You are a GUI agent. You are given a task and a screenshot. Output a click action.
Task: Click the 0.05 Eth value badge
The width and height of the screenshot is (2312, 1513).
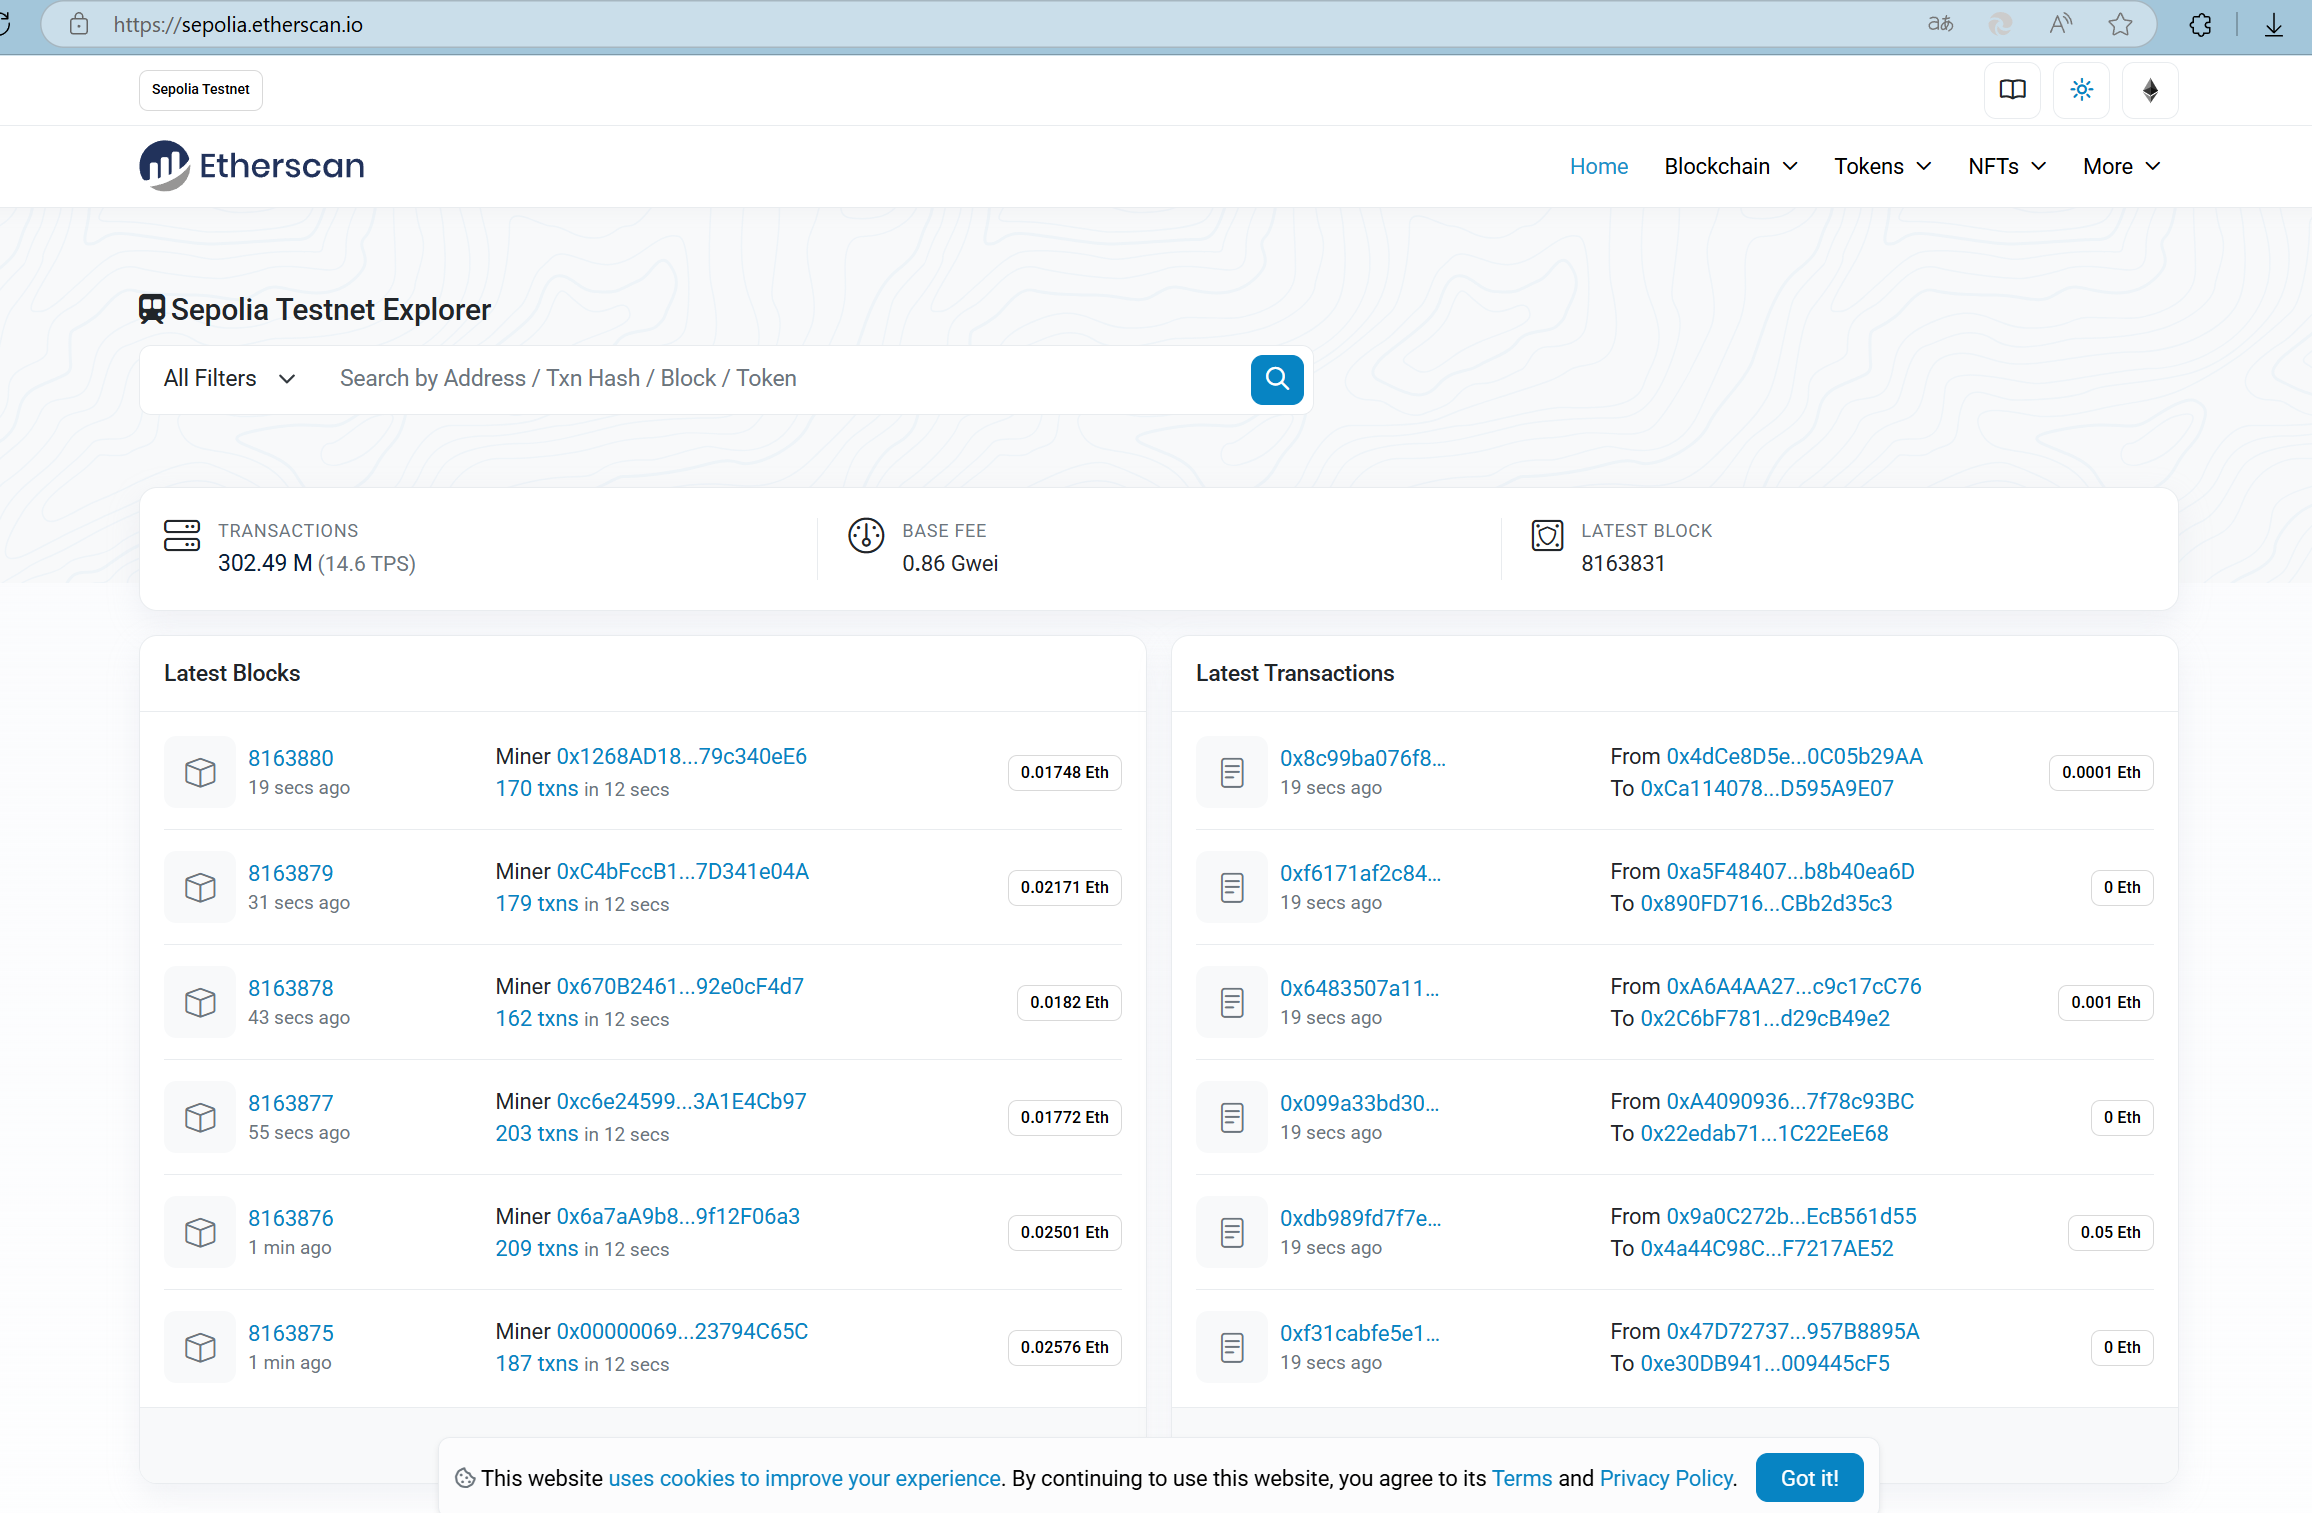point(2110,1232)
